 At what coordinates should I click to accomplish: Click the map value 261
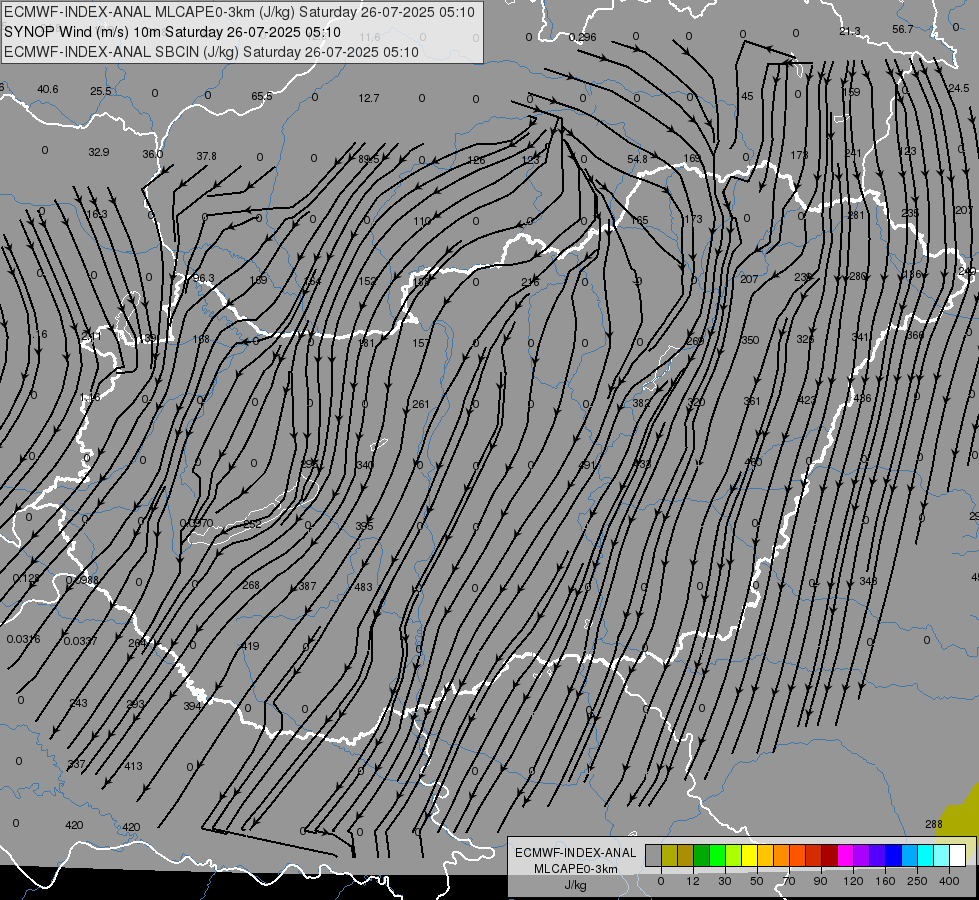point(421,404)
